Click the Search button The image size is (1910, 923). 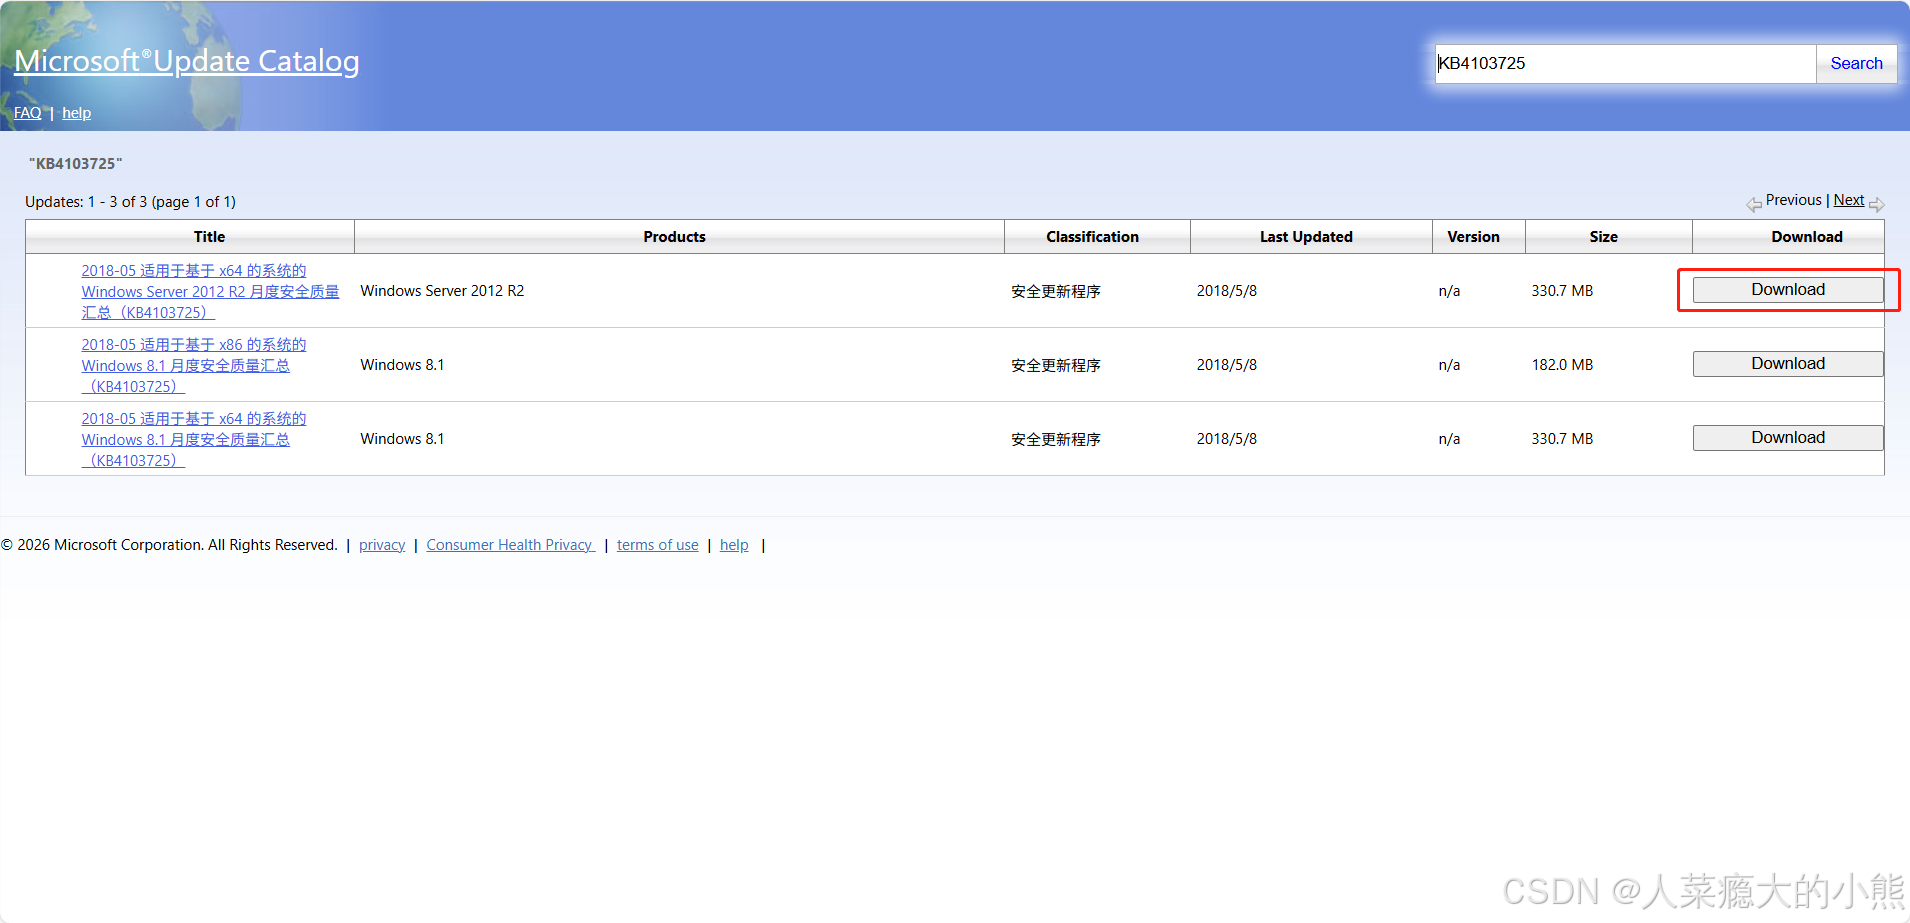[1856, 63]
